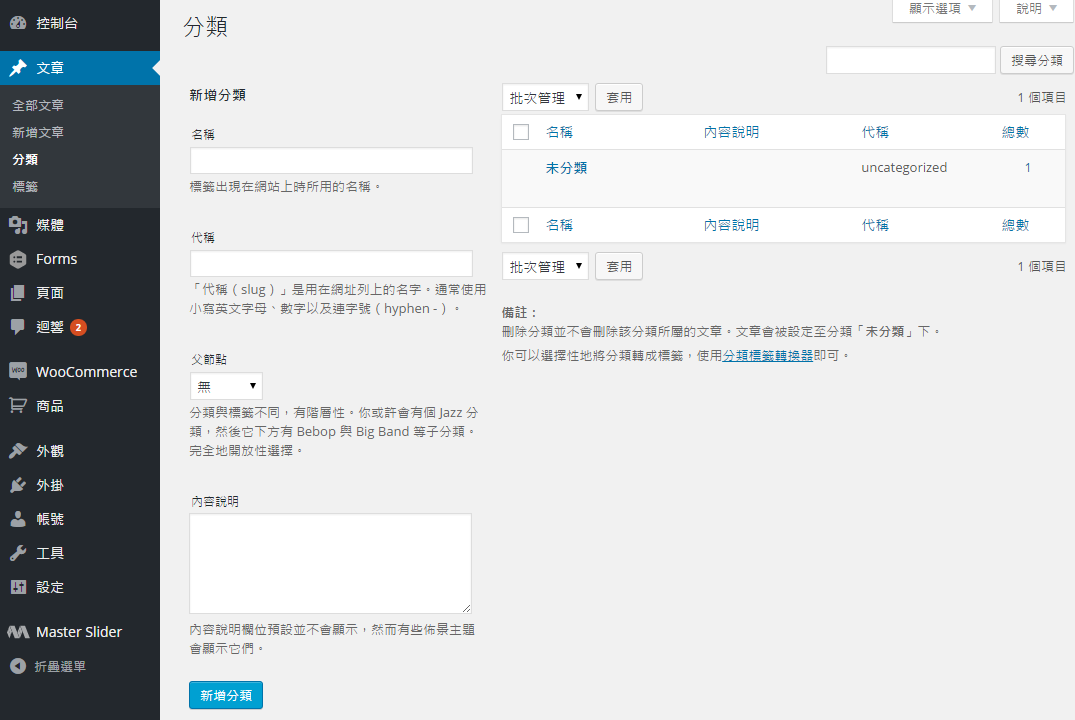Image resolution: width=1075 pixels, height=720 pixels.
Task: Click the Media icon in sidebar
Action: click(17, 225)
